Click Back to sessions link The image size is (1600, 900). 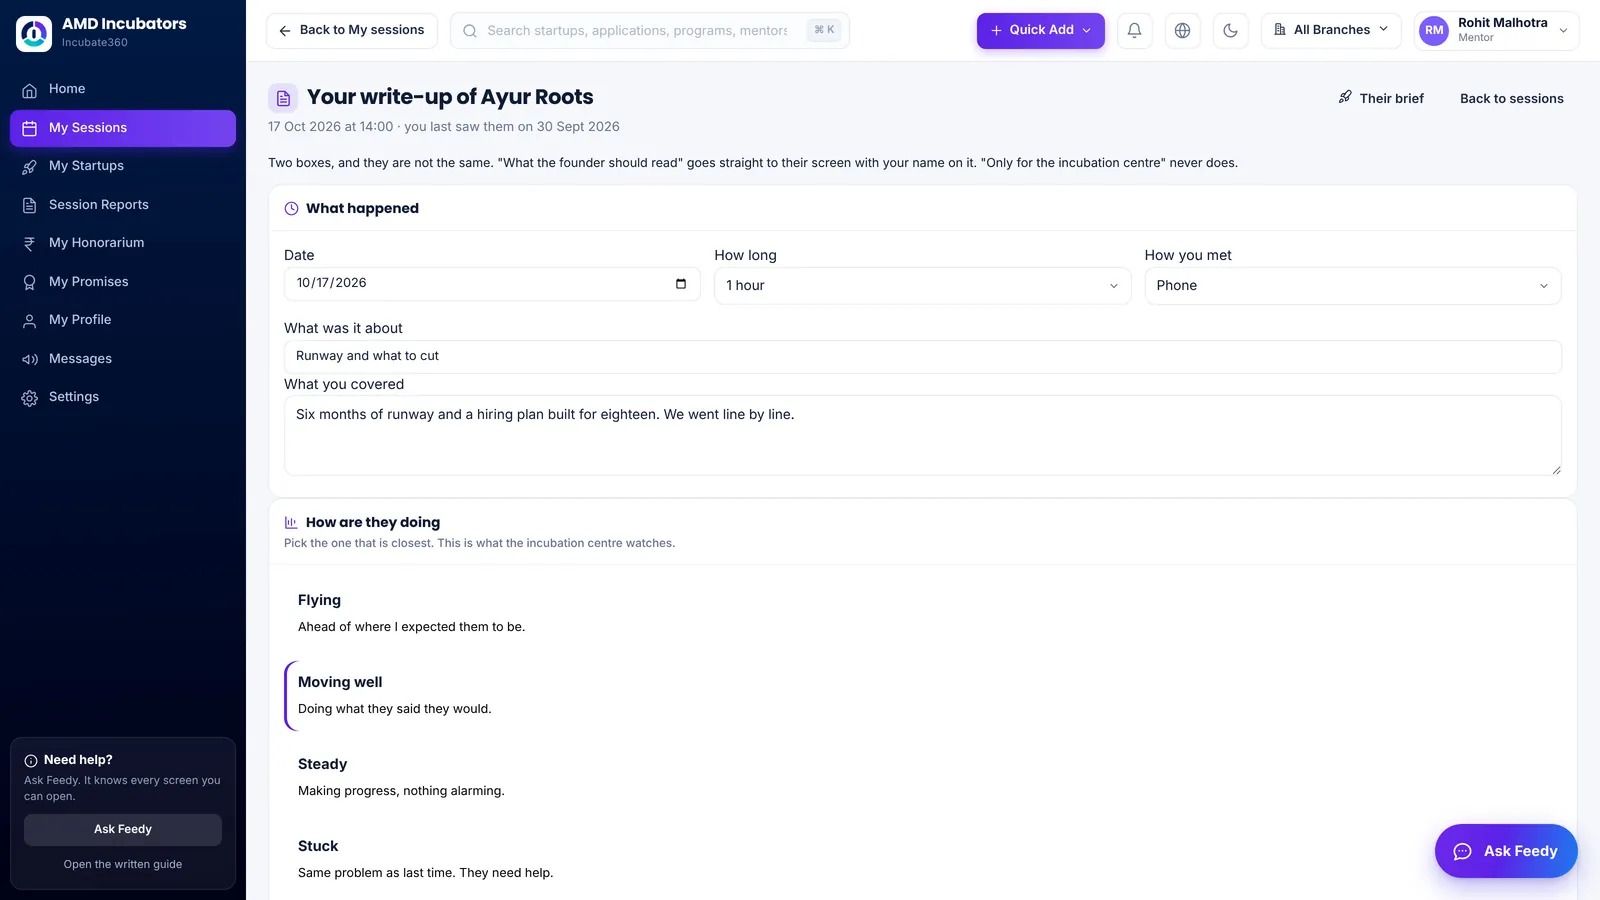click(x=1512, y=98)
